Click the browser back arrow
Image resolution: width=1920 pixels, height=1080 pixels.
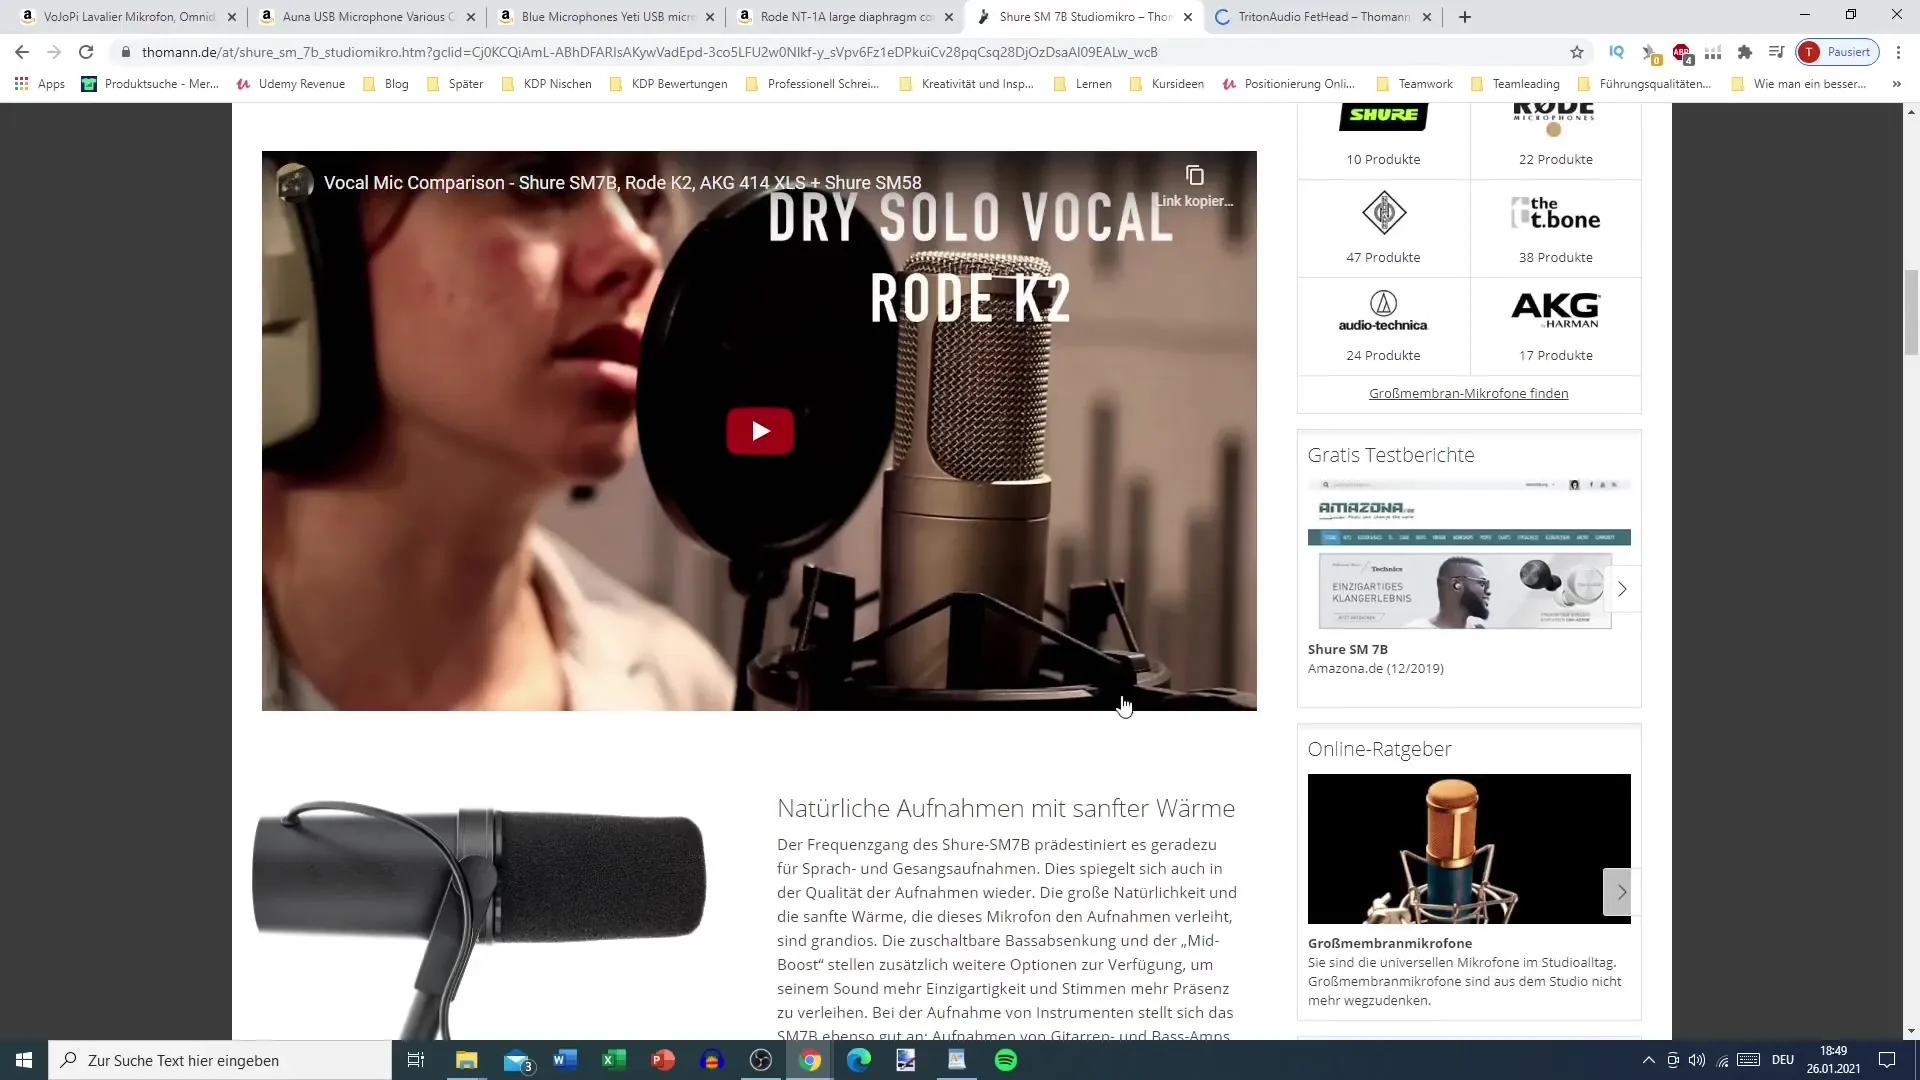pos(22,52)
